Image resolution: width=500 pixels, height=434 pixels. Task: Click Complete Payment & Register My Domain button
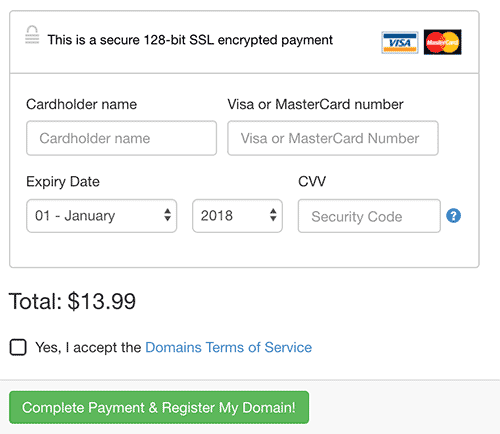(159, 407)
